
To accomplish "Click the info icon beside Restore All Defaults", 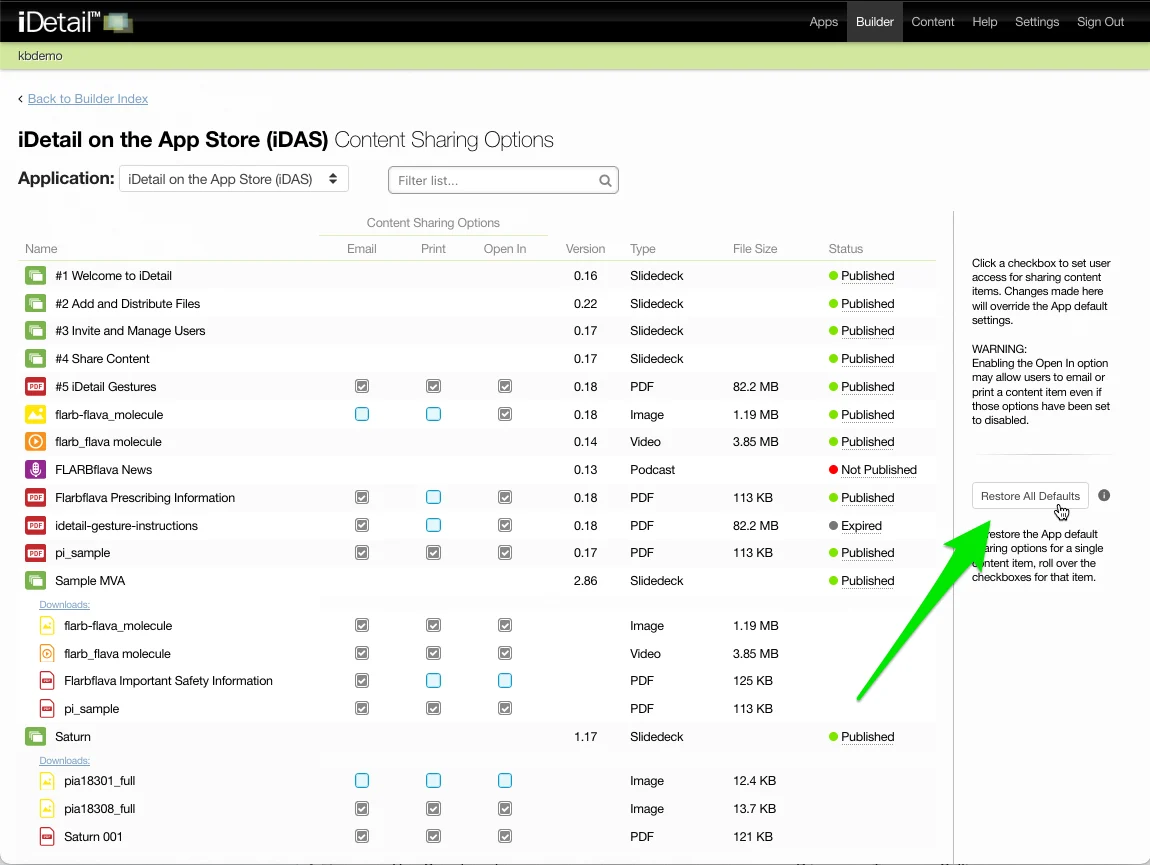I will (x=1104, y=496).
